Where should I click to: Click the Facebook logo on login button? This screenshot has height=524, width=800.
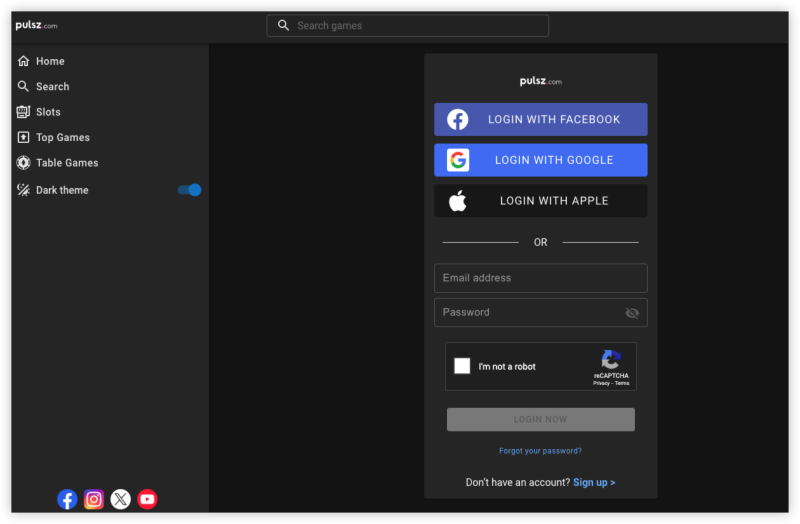[x=458, y=119]
